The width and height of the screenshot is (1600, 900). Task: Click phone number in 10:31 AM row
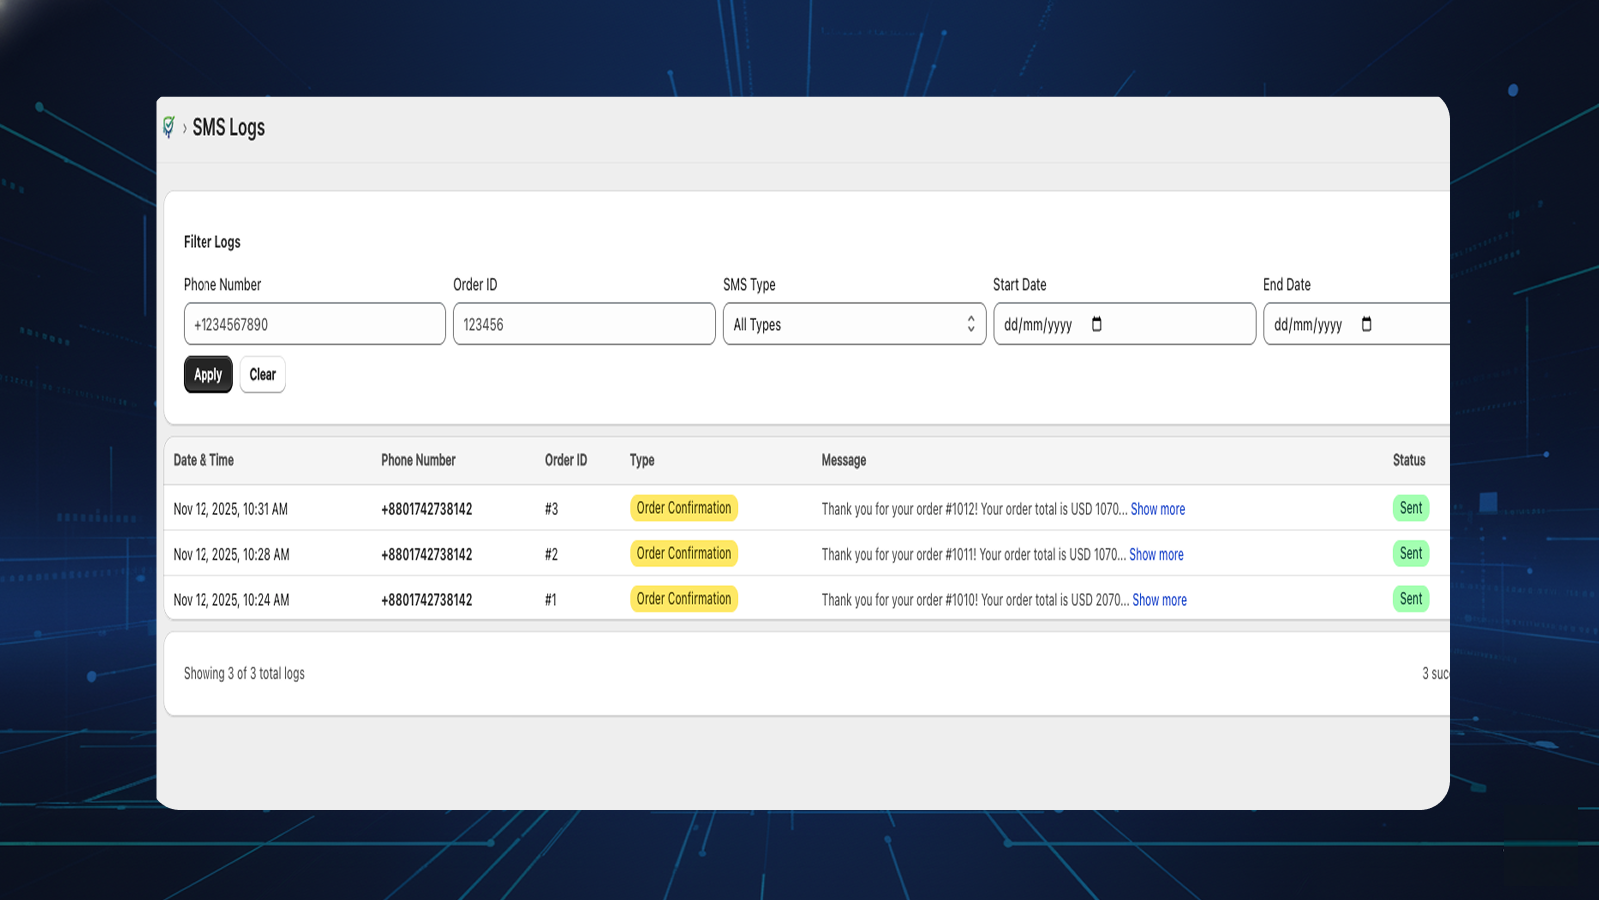click(x=427, y=509)
